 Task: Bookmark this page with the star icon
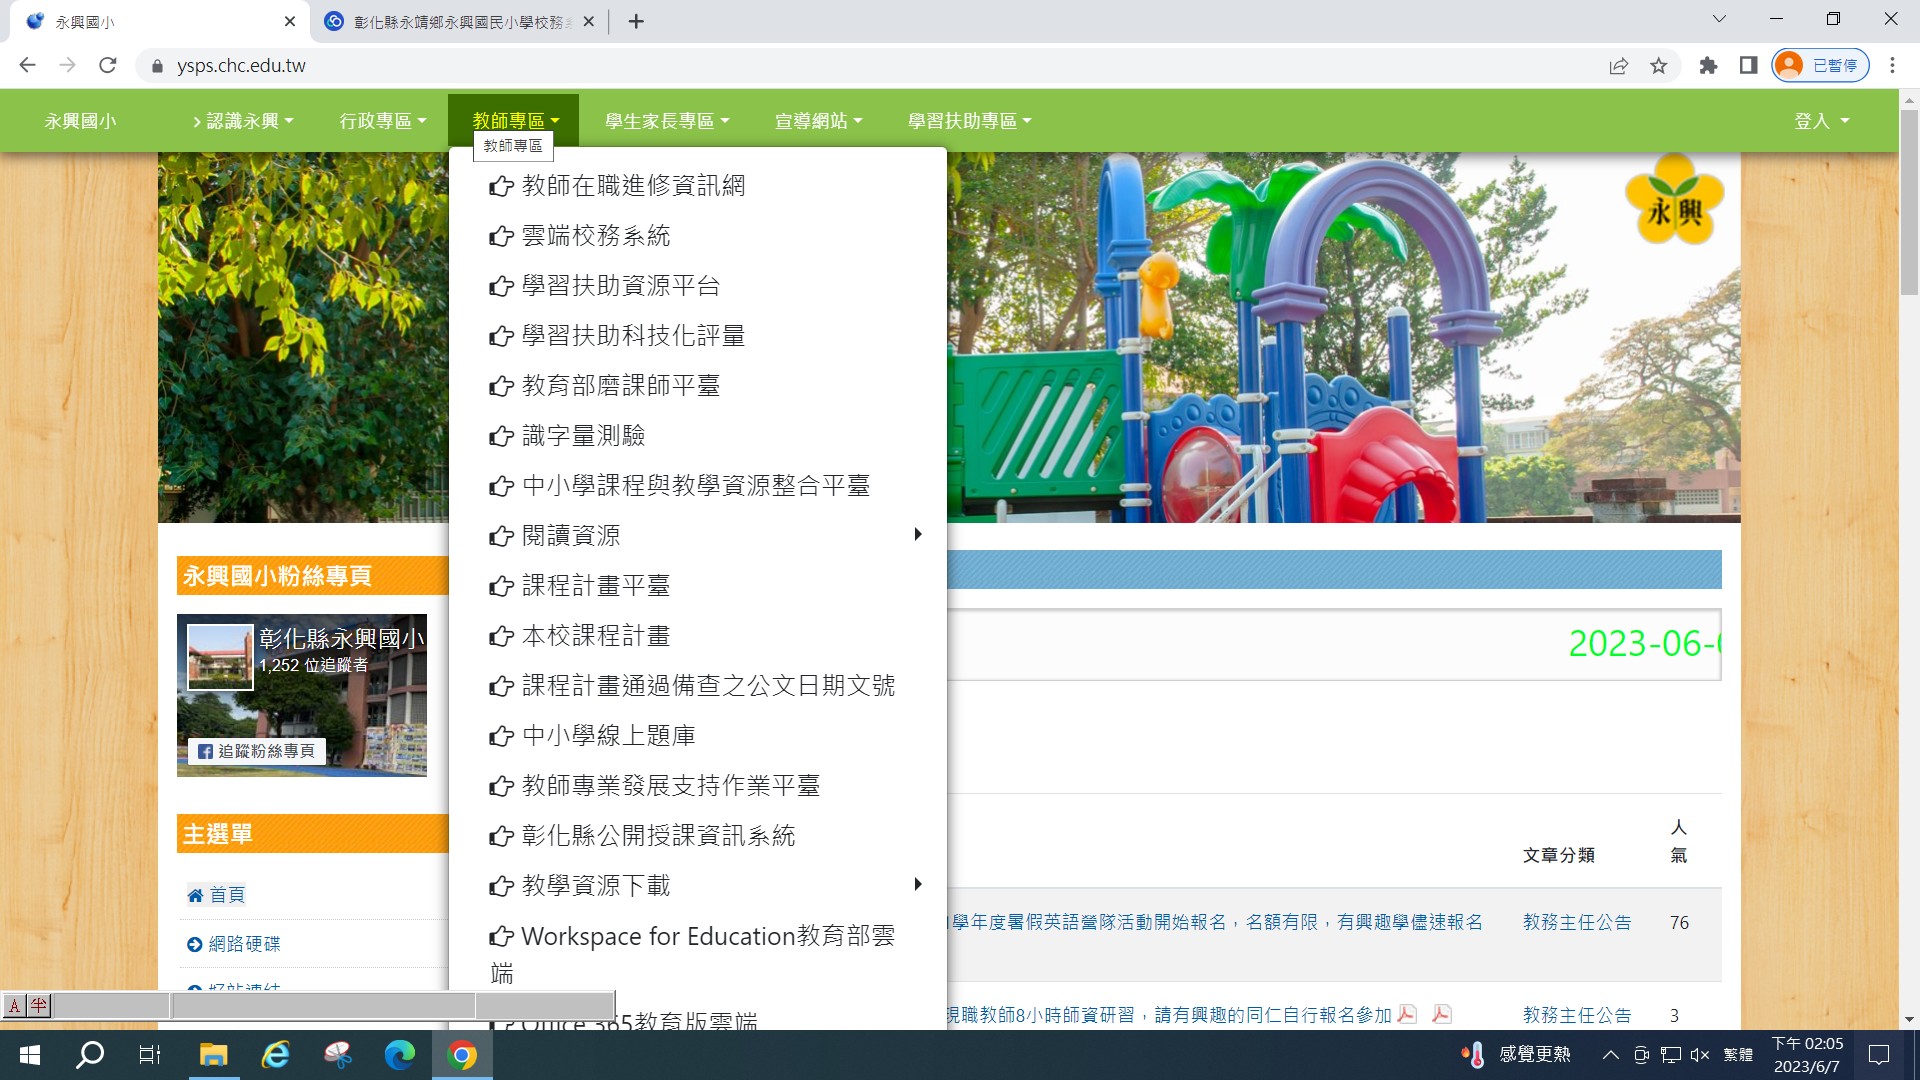tap(1659, 65)
